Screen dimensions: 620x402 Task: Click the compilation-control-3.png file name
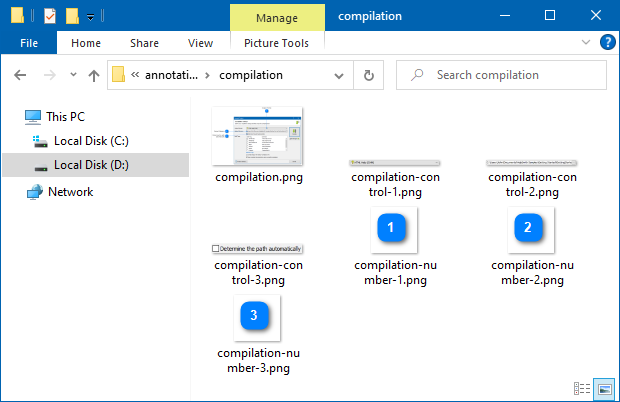pos(259,272)
